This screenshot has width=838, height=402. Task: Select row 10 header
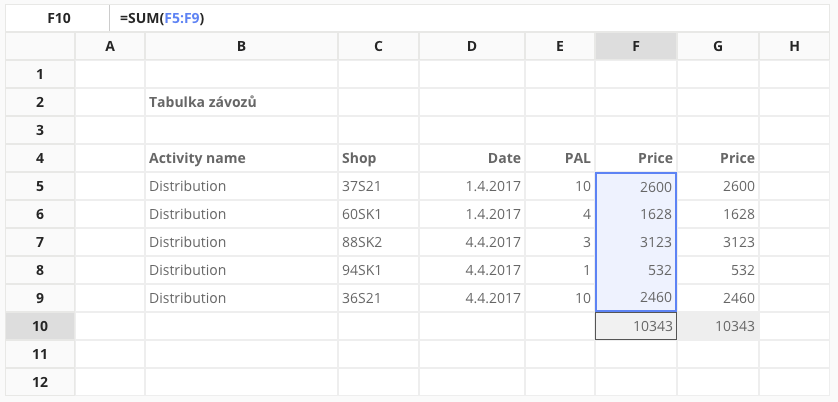tap(40, 326)
